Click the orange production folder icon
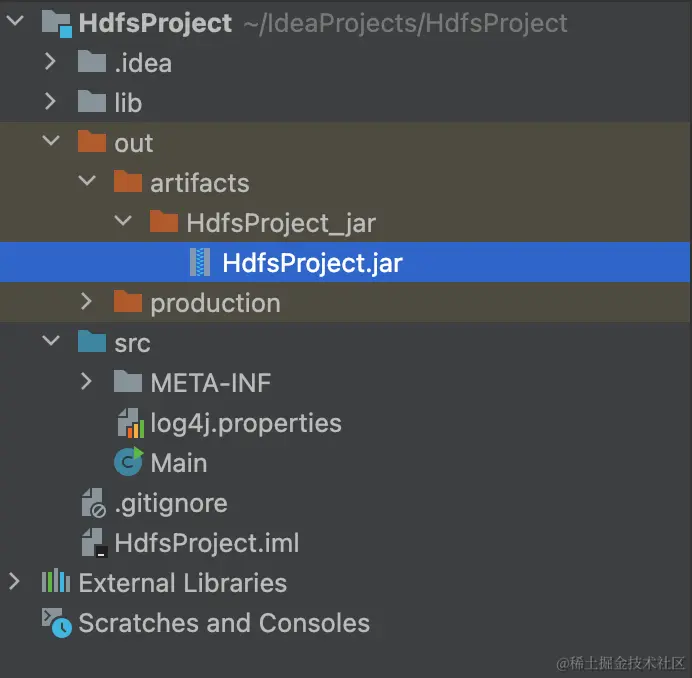The image size is (692, 678). [127, 302]
